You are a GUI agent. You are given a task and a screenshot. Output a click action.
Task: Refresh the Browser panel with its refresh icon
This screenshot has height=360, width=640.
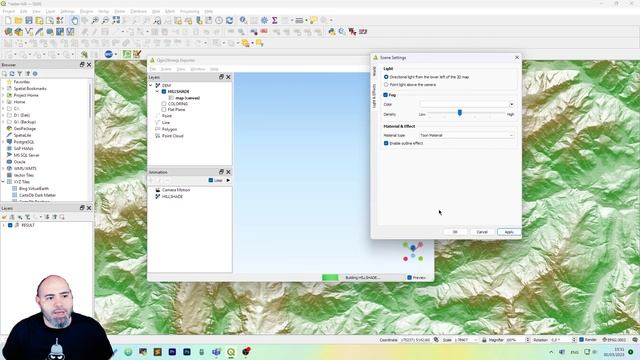[x=12, y=74]
